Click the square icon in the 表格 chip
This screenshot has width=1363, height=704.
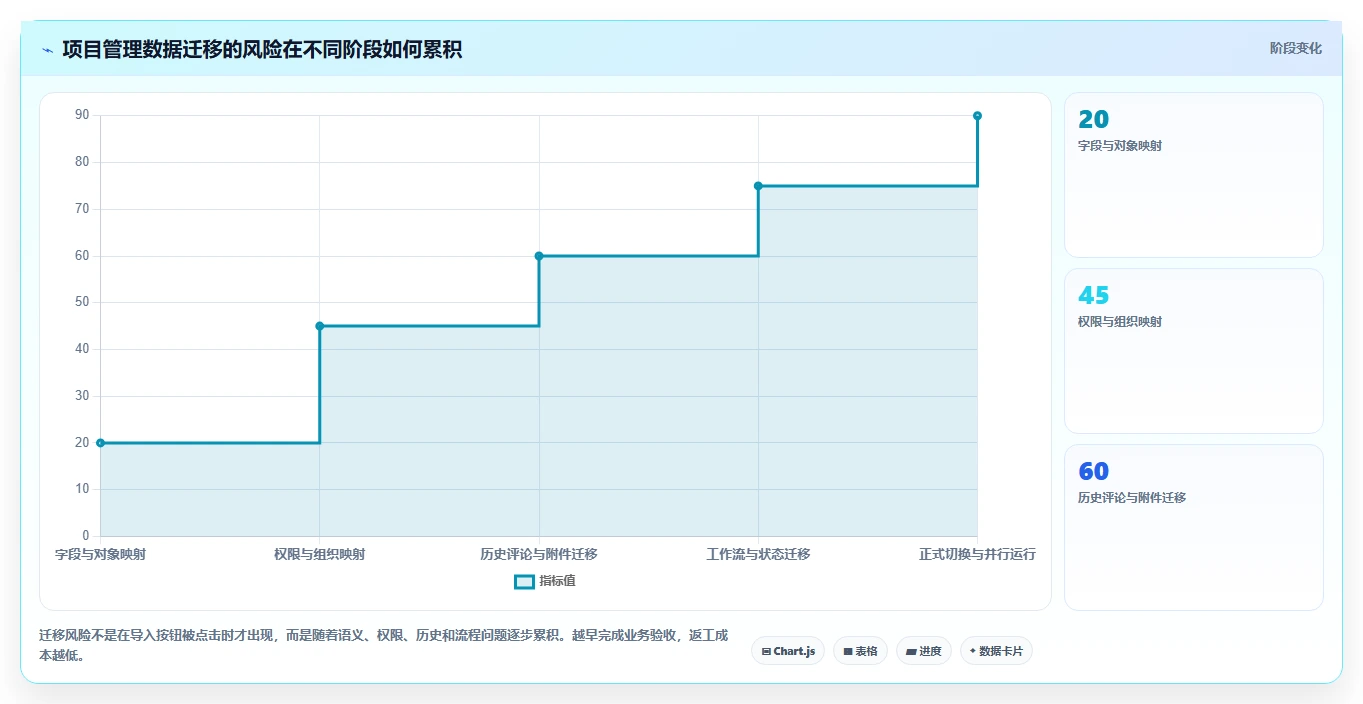[x=848, y=651]
